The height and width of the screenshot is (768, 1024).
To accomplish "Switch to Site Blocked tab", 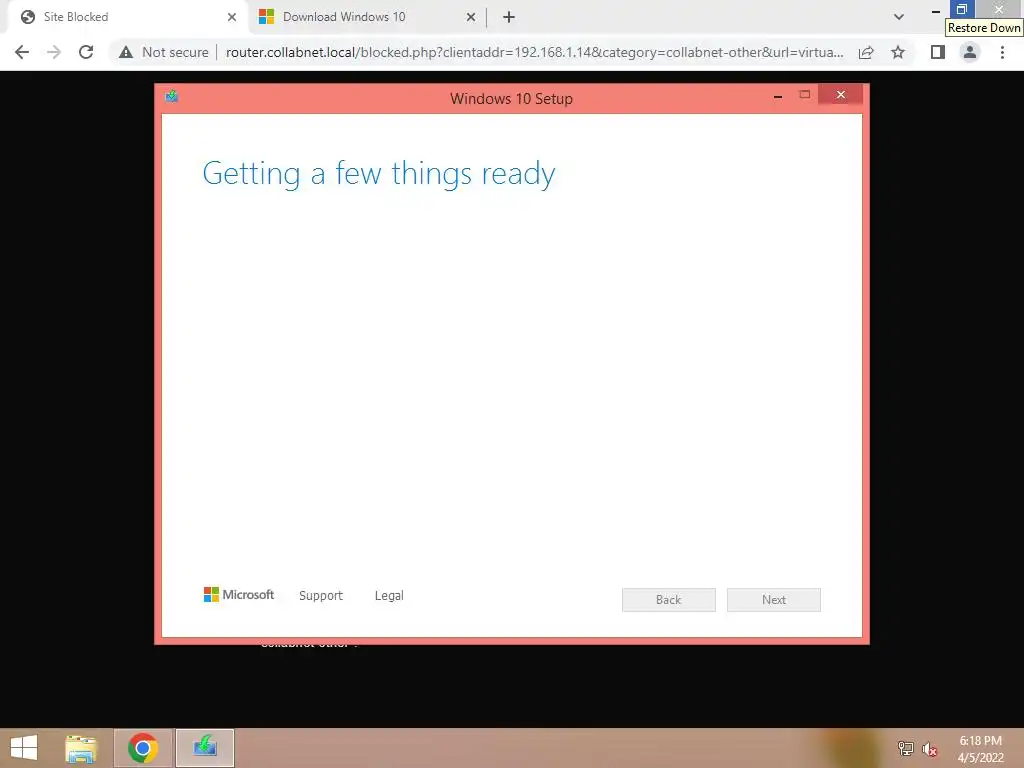I will (x=128, y=17).
